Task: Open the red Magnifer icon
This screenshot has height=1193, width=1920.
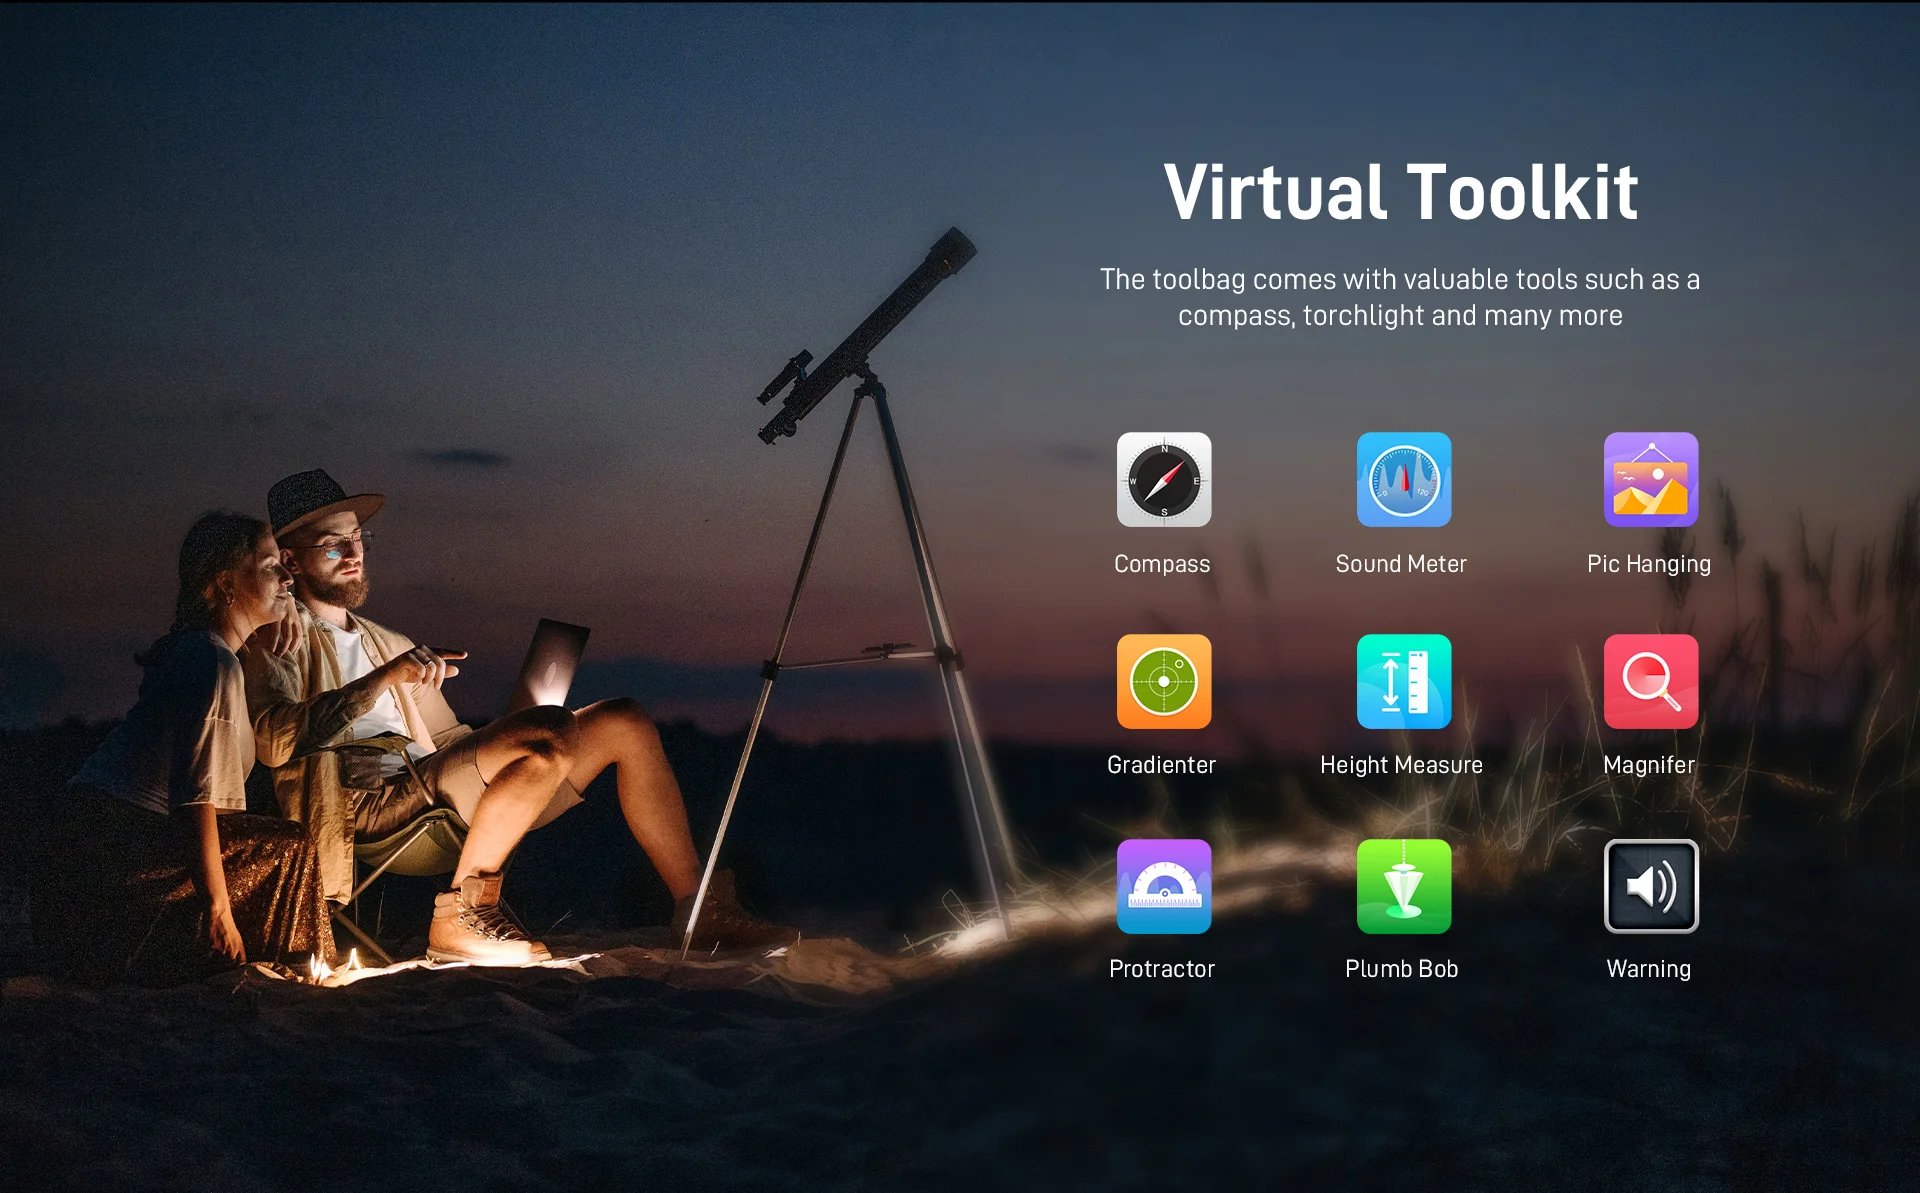Action: [1650, 682]
